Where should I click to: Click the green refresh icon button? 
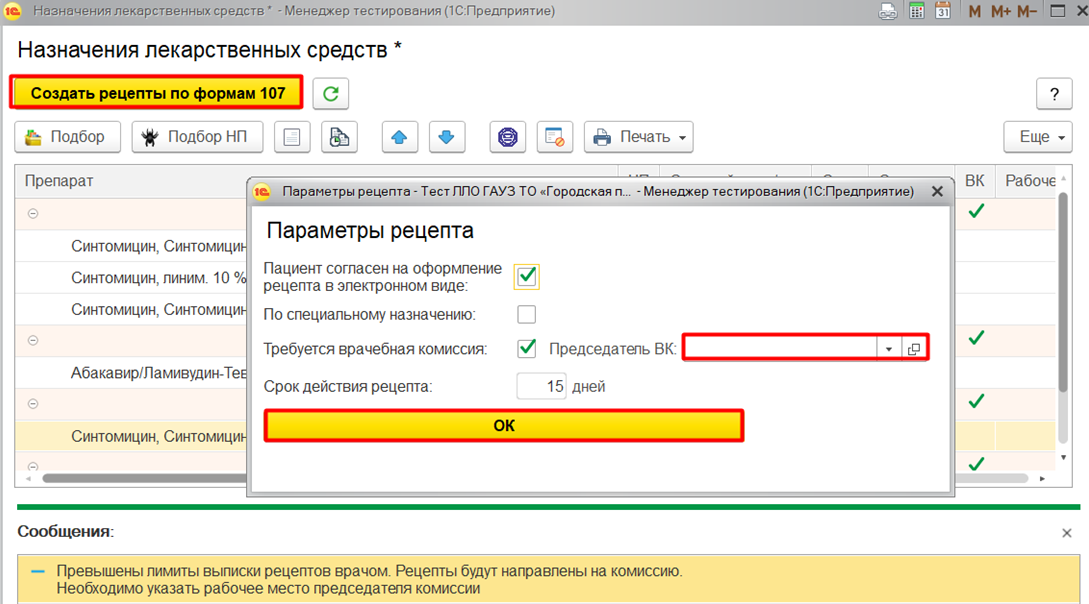(x=330, y=94)
